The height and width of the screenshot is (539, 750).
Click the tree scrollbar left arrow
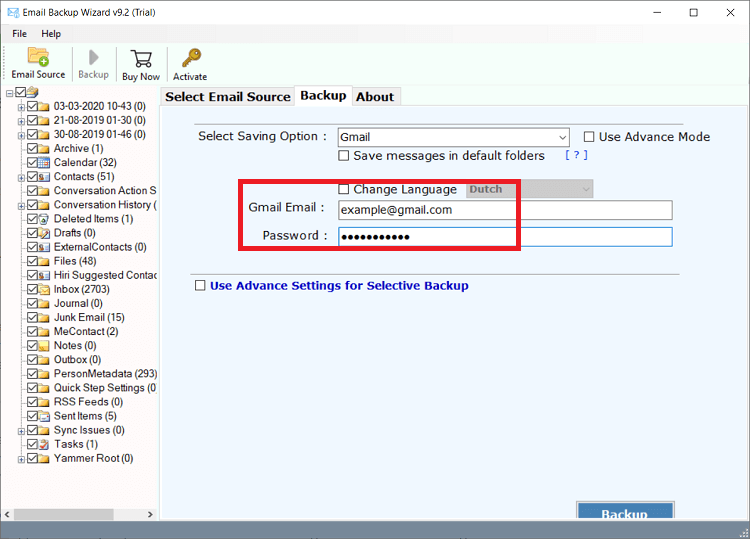7,514
